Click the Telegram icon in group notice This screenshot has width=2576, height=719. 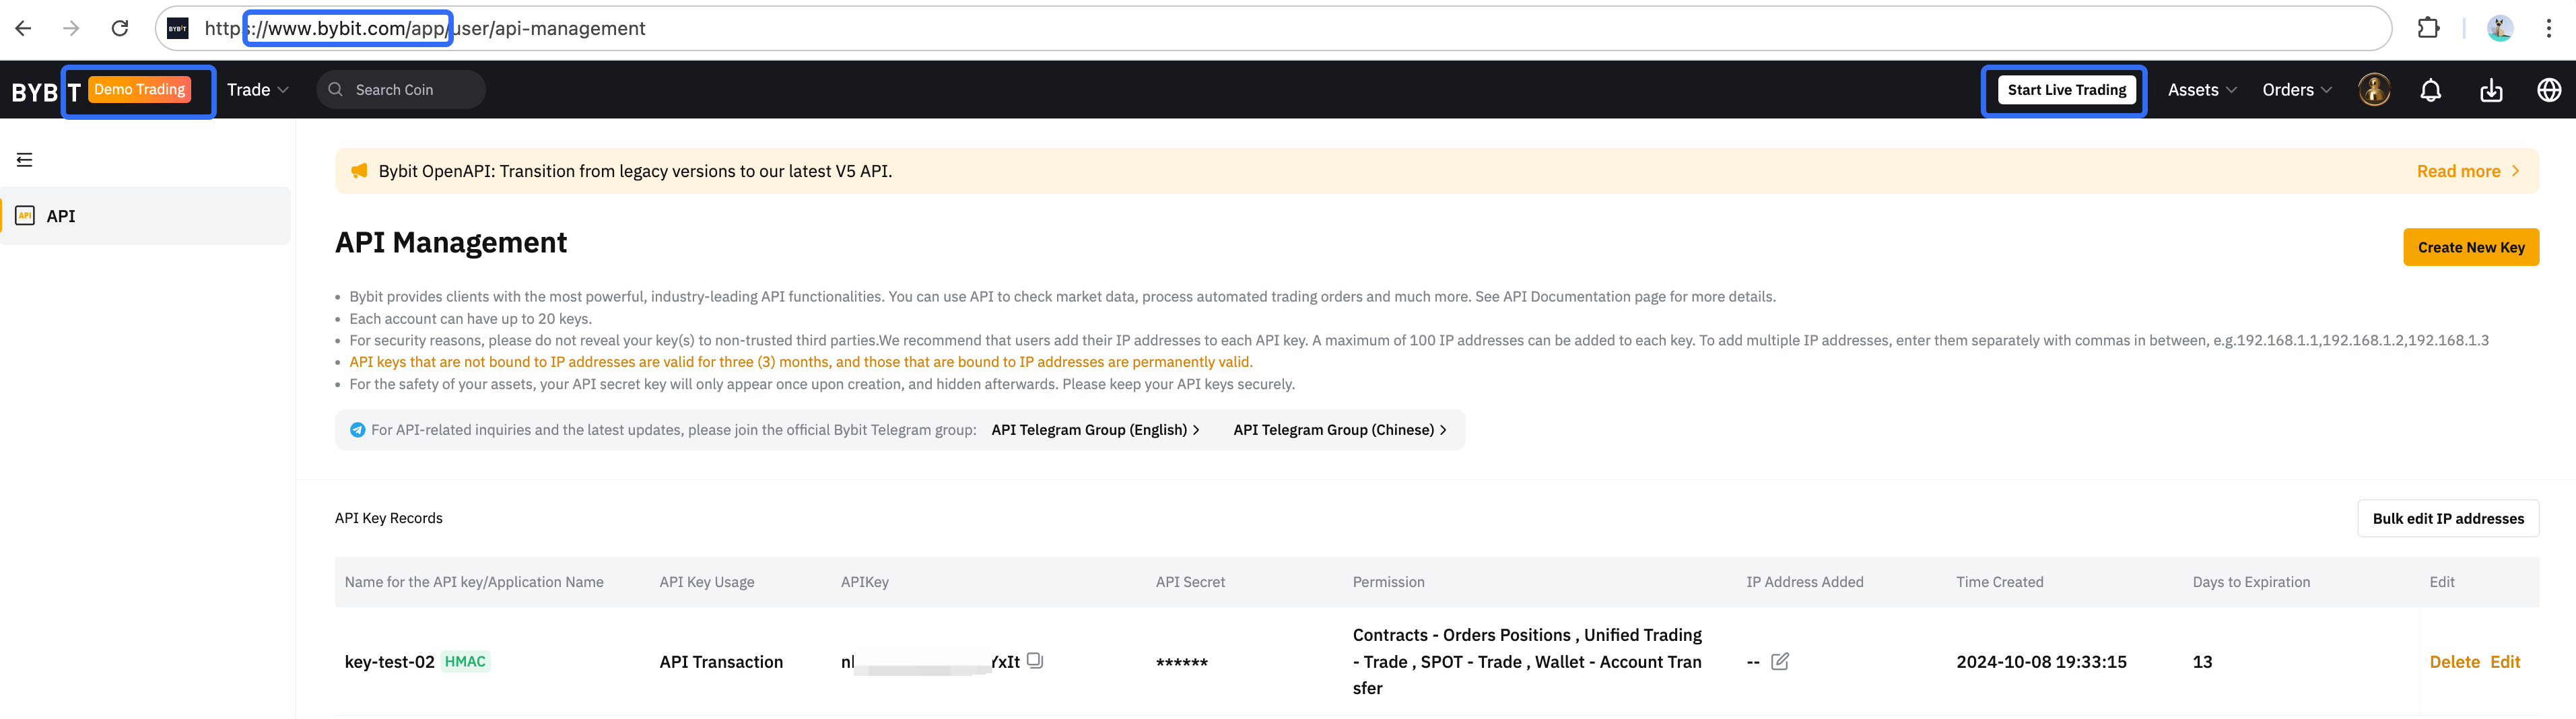(357, 430)
